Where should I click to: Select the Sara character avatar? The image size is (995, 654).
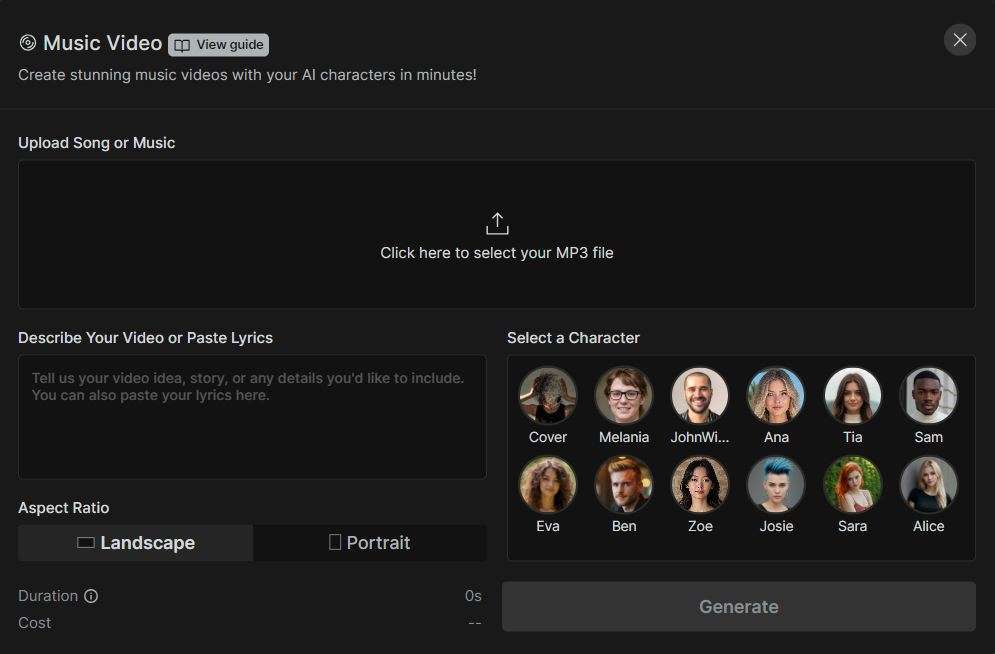tap(852, 484)
